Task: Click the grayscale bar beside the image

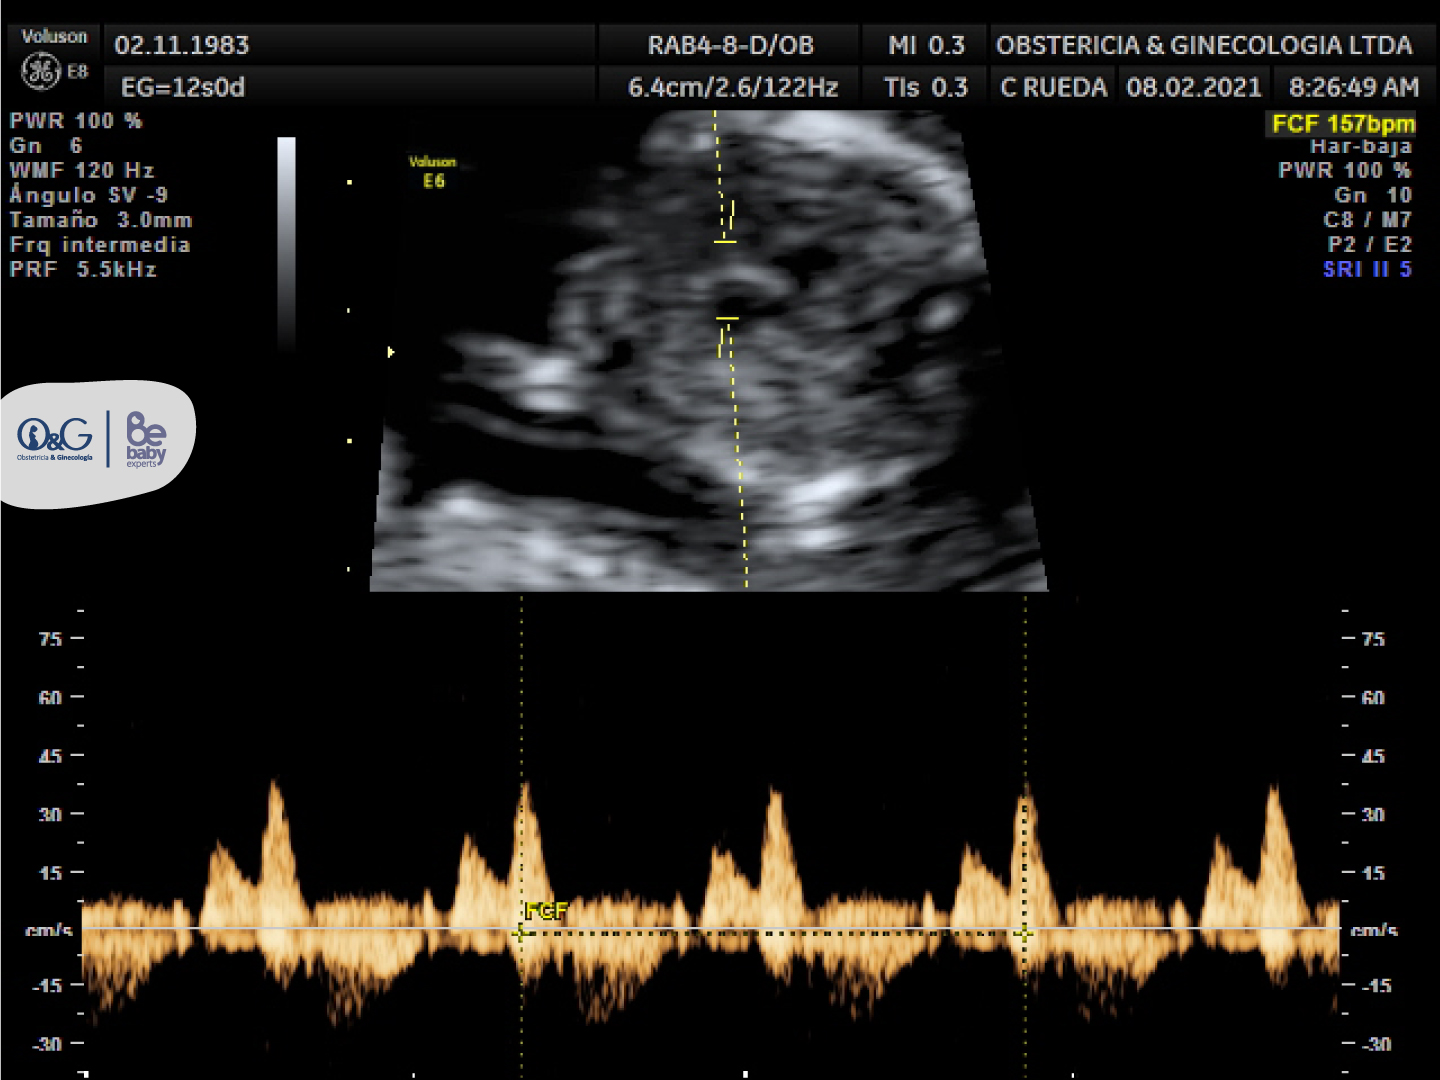Action: coord(286,243)
